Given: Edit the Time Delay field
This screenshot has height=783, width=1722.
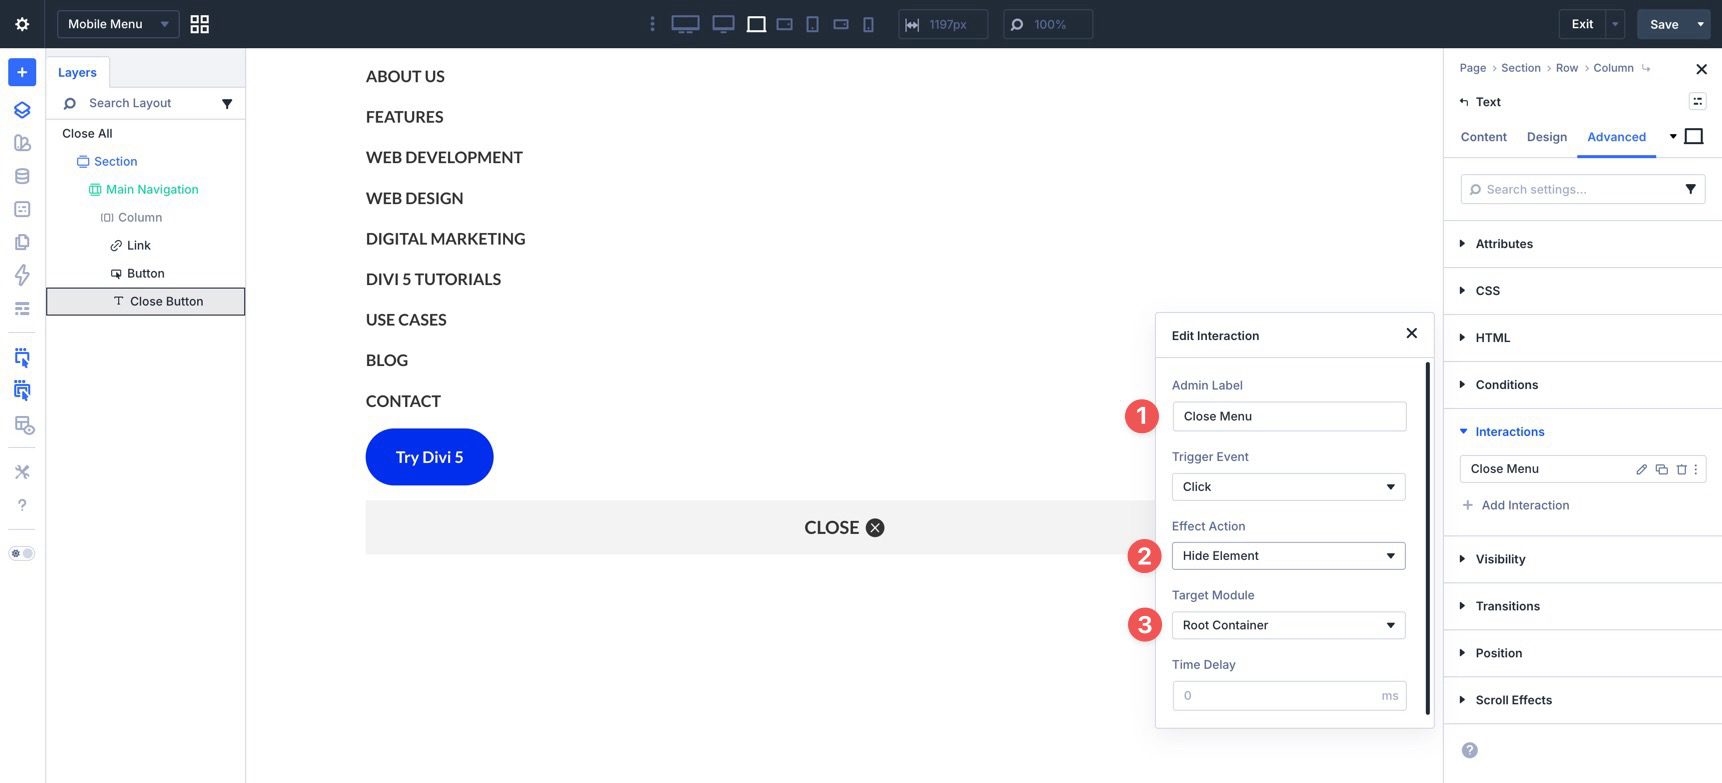Looking at the screenshot, I should (1289, 695).
